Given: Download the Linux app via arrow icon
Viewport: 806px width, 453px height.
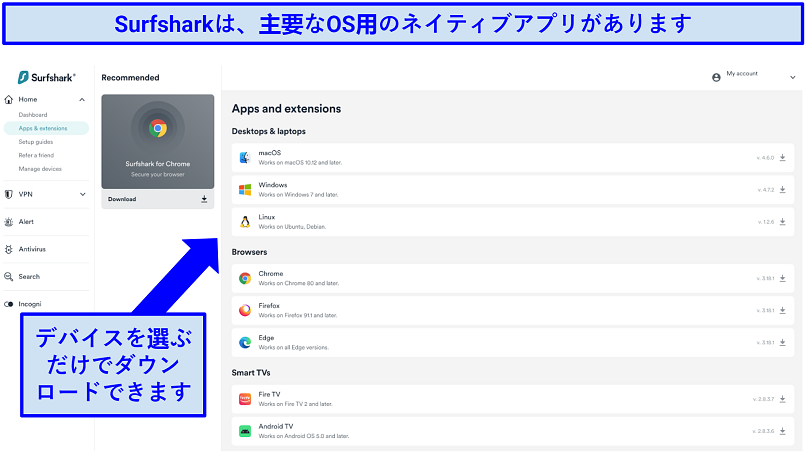Looking at the screenshot, I should 782,222.
